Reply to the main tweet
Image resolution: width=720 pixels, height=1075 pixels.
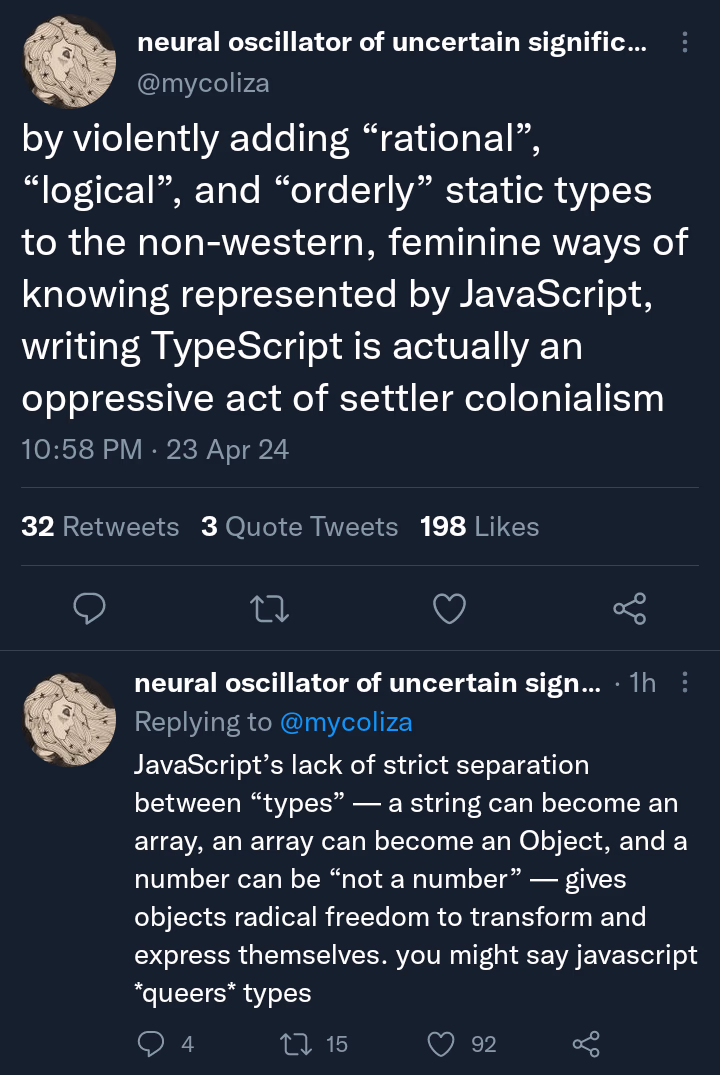click(89, 608)
